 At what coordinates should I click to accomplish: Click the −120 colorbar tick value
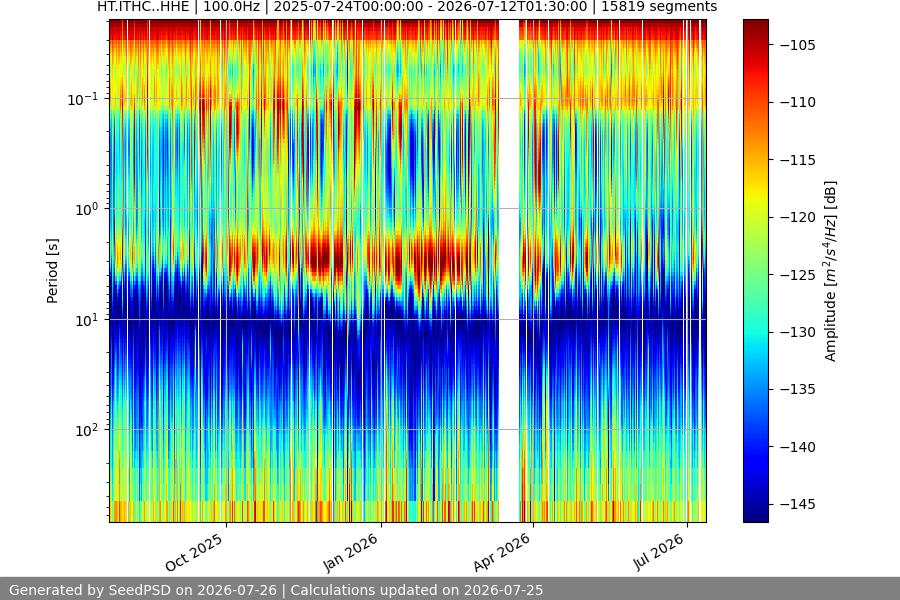(x=798, y=217)
